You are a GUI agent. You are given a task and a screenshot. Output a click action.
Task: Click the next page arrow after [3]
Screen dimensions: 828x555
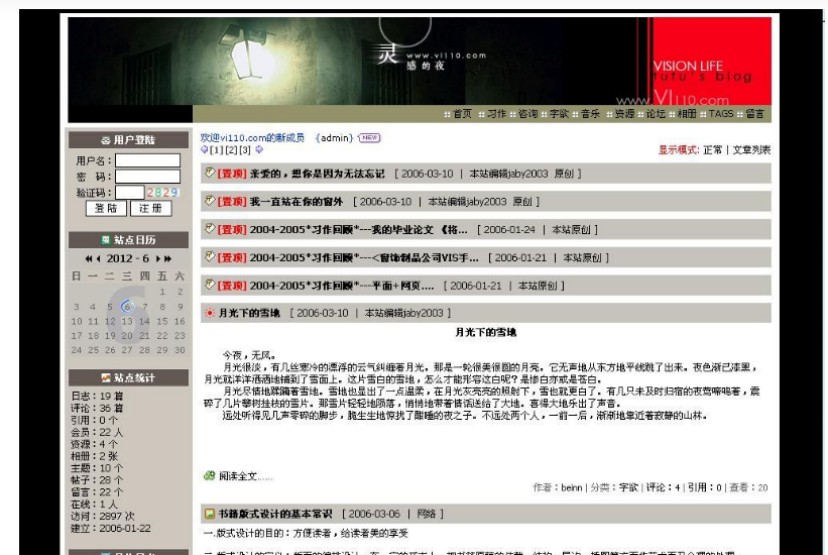click(x=259, y=150)
